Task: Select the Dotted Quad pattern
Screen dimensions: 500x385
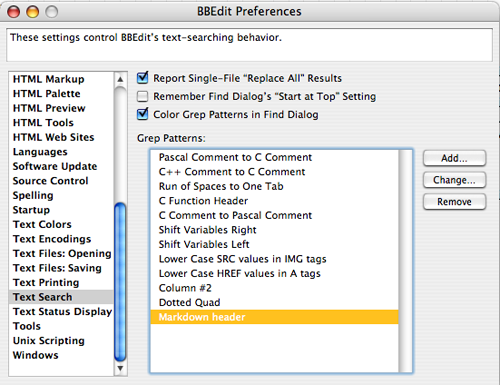Action: (x=274, y=302)
